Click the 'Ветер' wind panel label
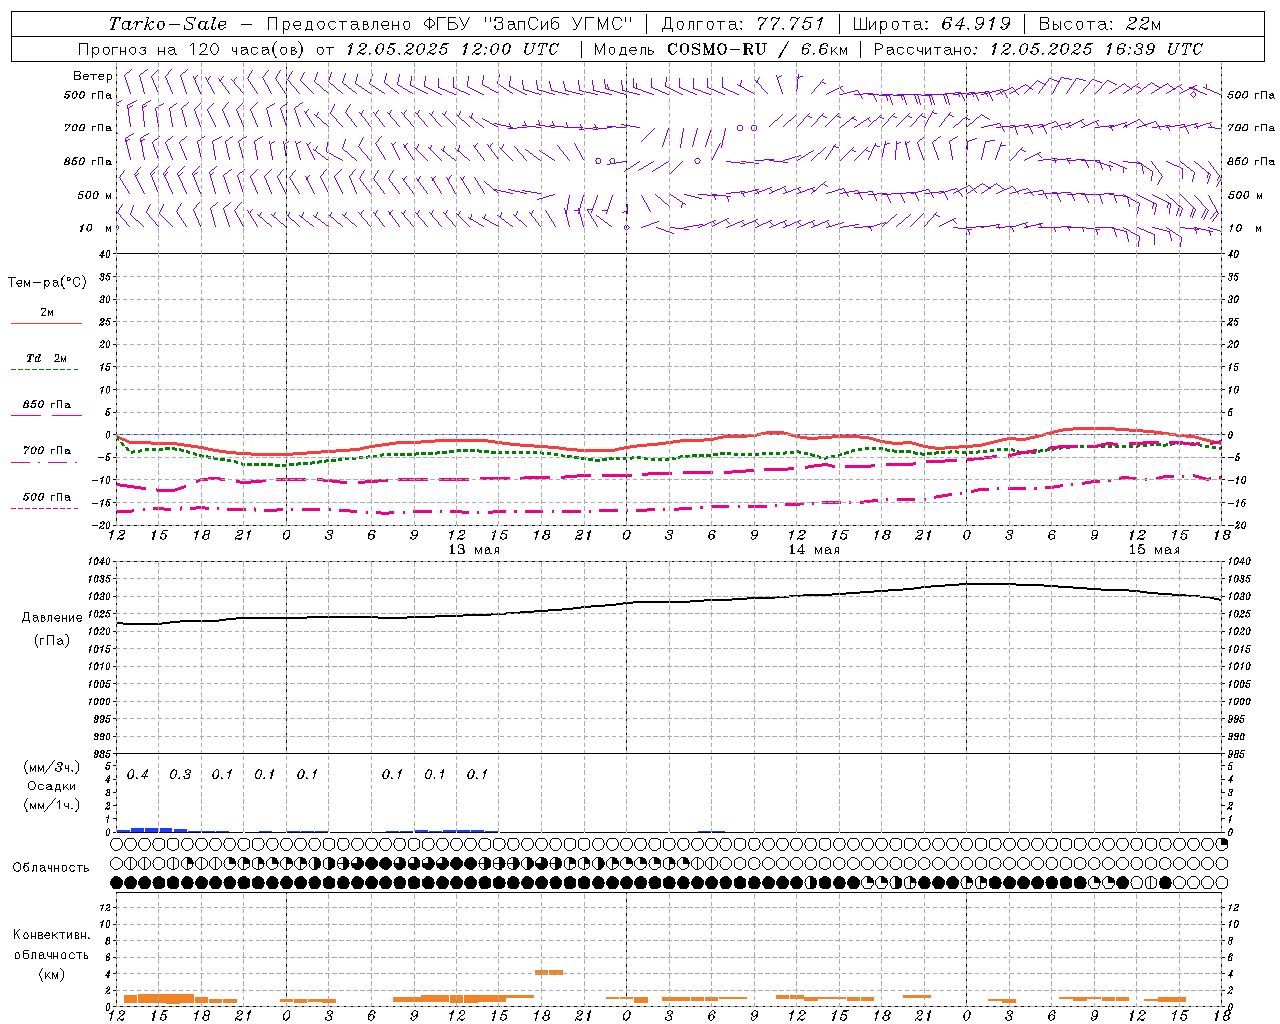The image size is (1280, 1024). 93,76
